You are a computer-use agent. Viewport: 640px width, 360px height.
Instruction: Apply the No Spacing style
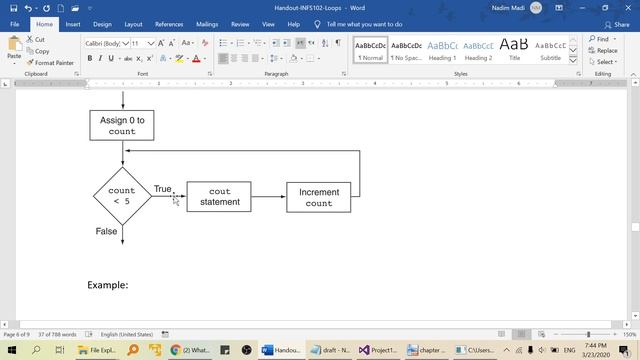click(406, 50)
